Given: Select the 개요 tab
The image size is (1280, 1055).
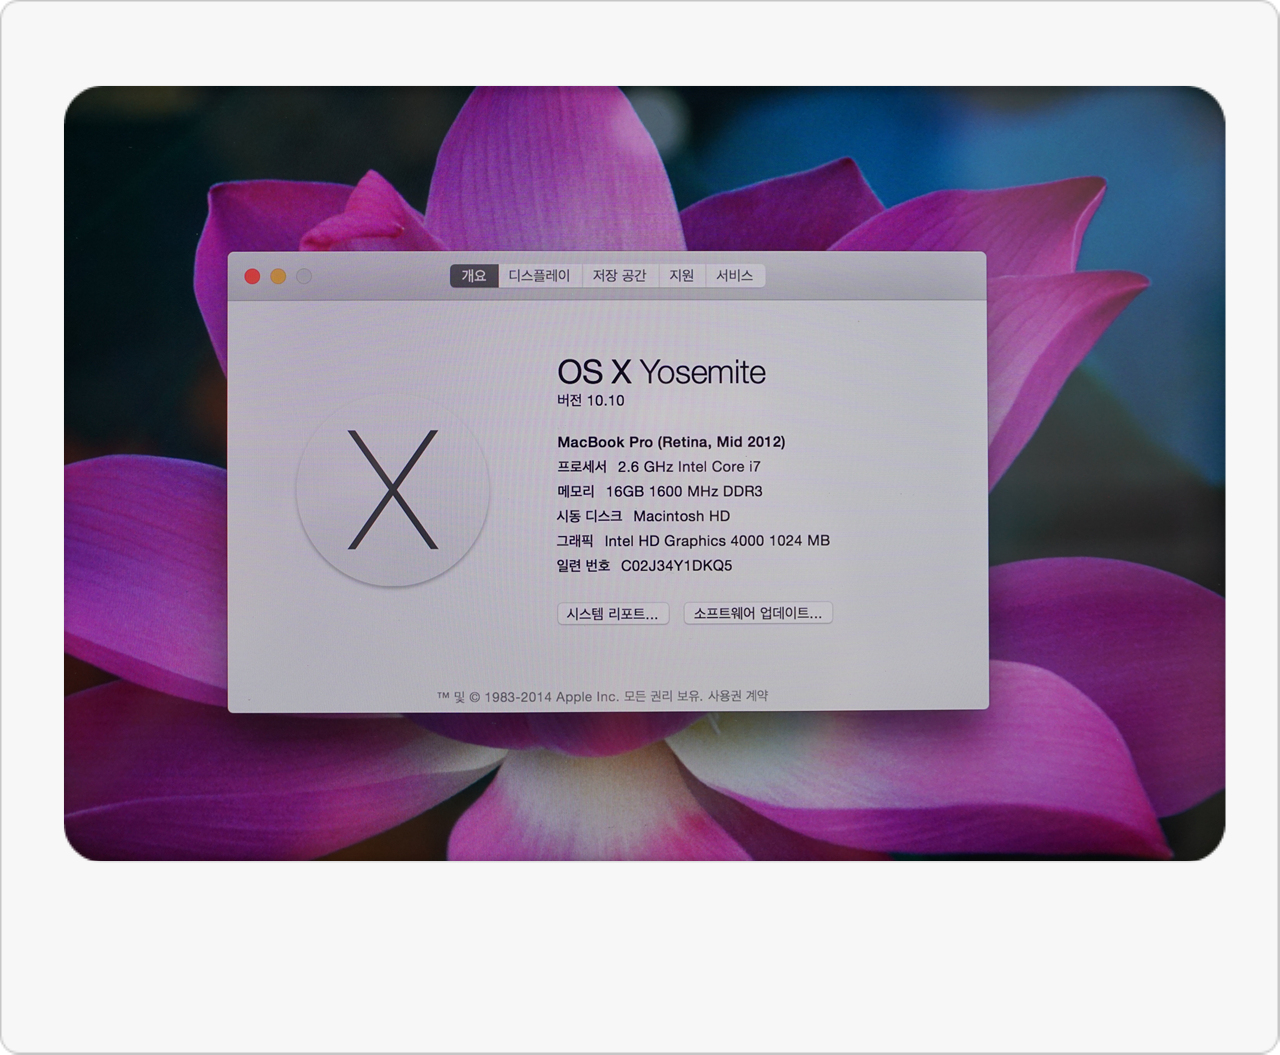Looking at the screenshot, I should (x=474, y=275).
